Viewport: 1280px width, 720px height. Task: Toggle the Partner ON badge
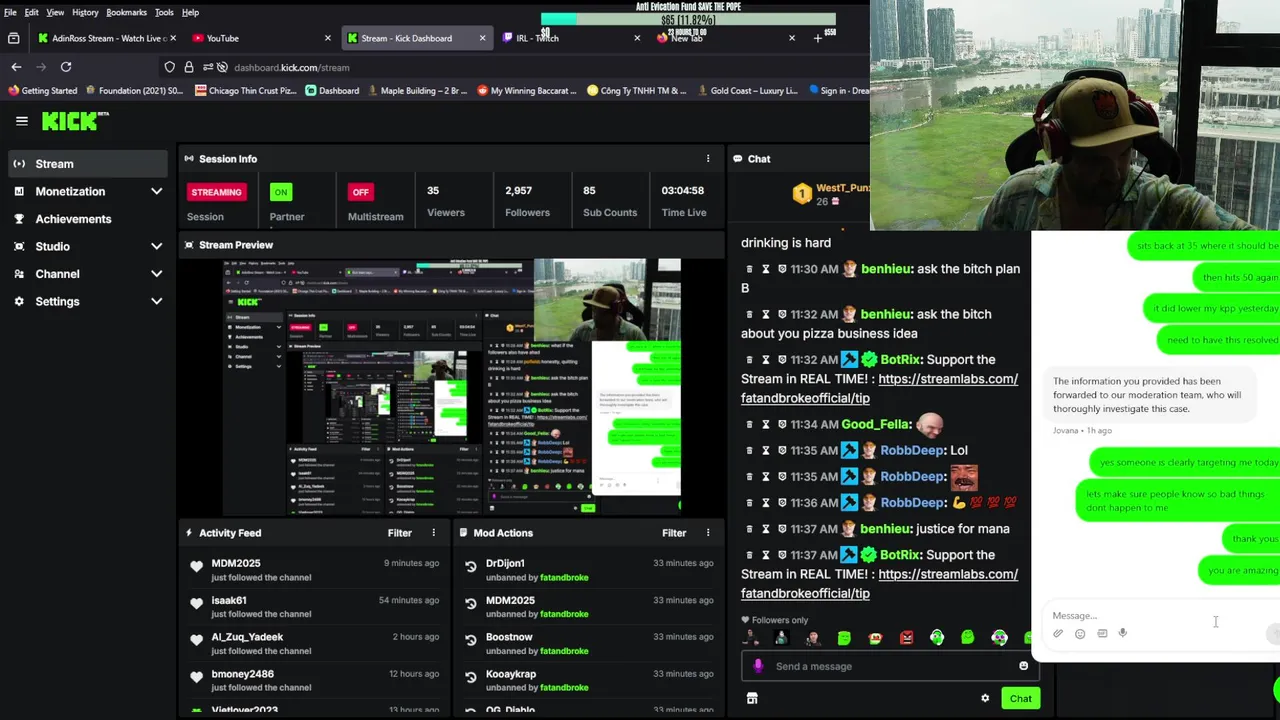coord(280,192)
